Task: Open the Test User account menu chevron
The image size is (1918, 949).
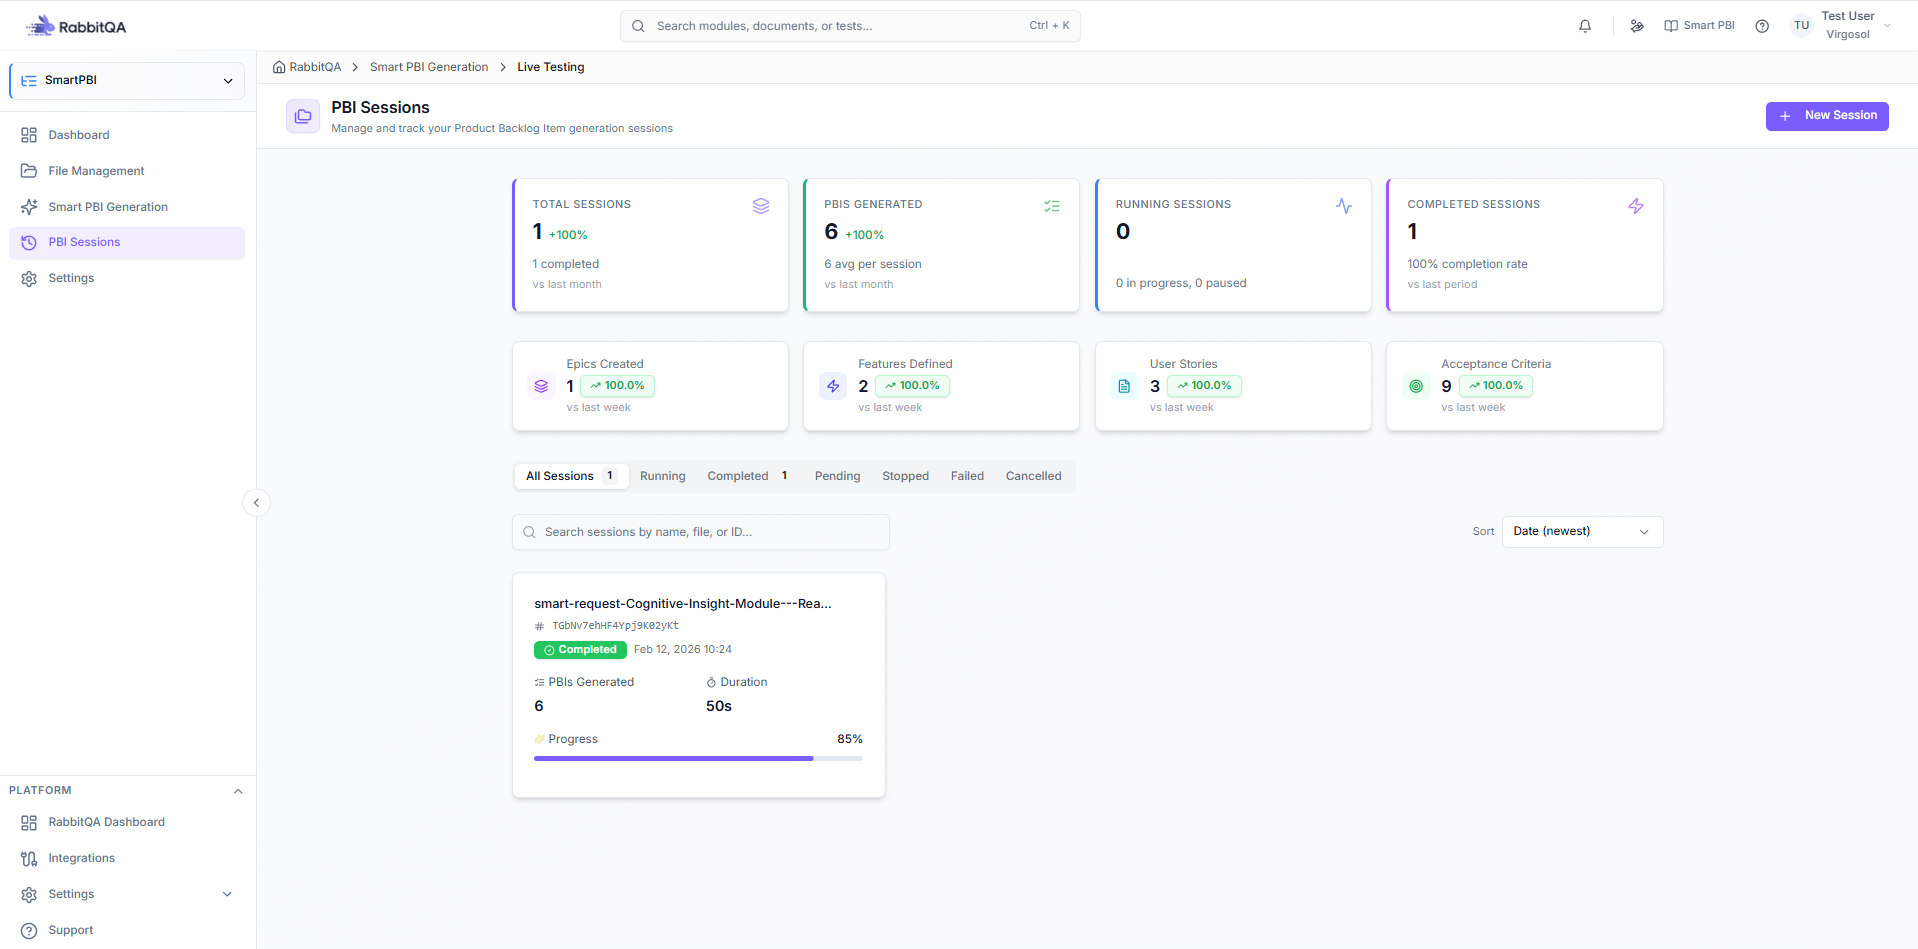Action: tap(1887, 26)
